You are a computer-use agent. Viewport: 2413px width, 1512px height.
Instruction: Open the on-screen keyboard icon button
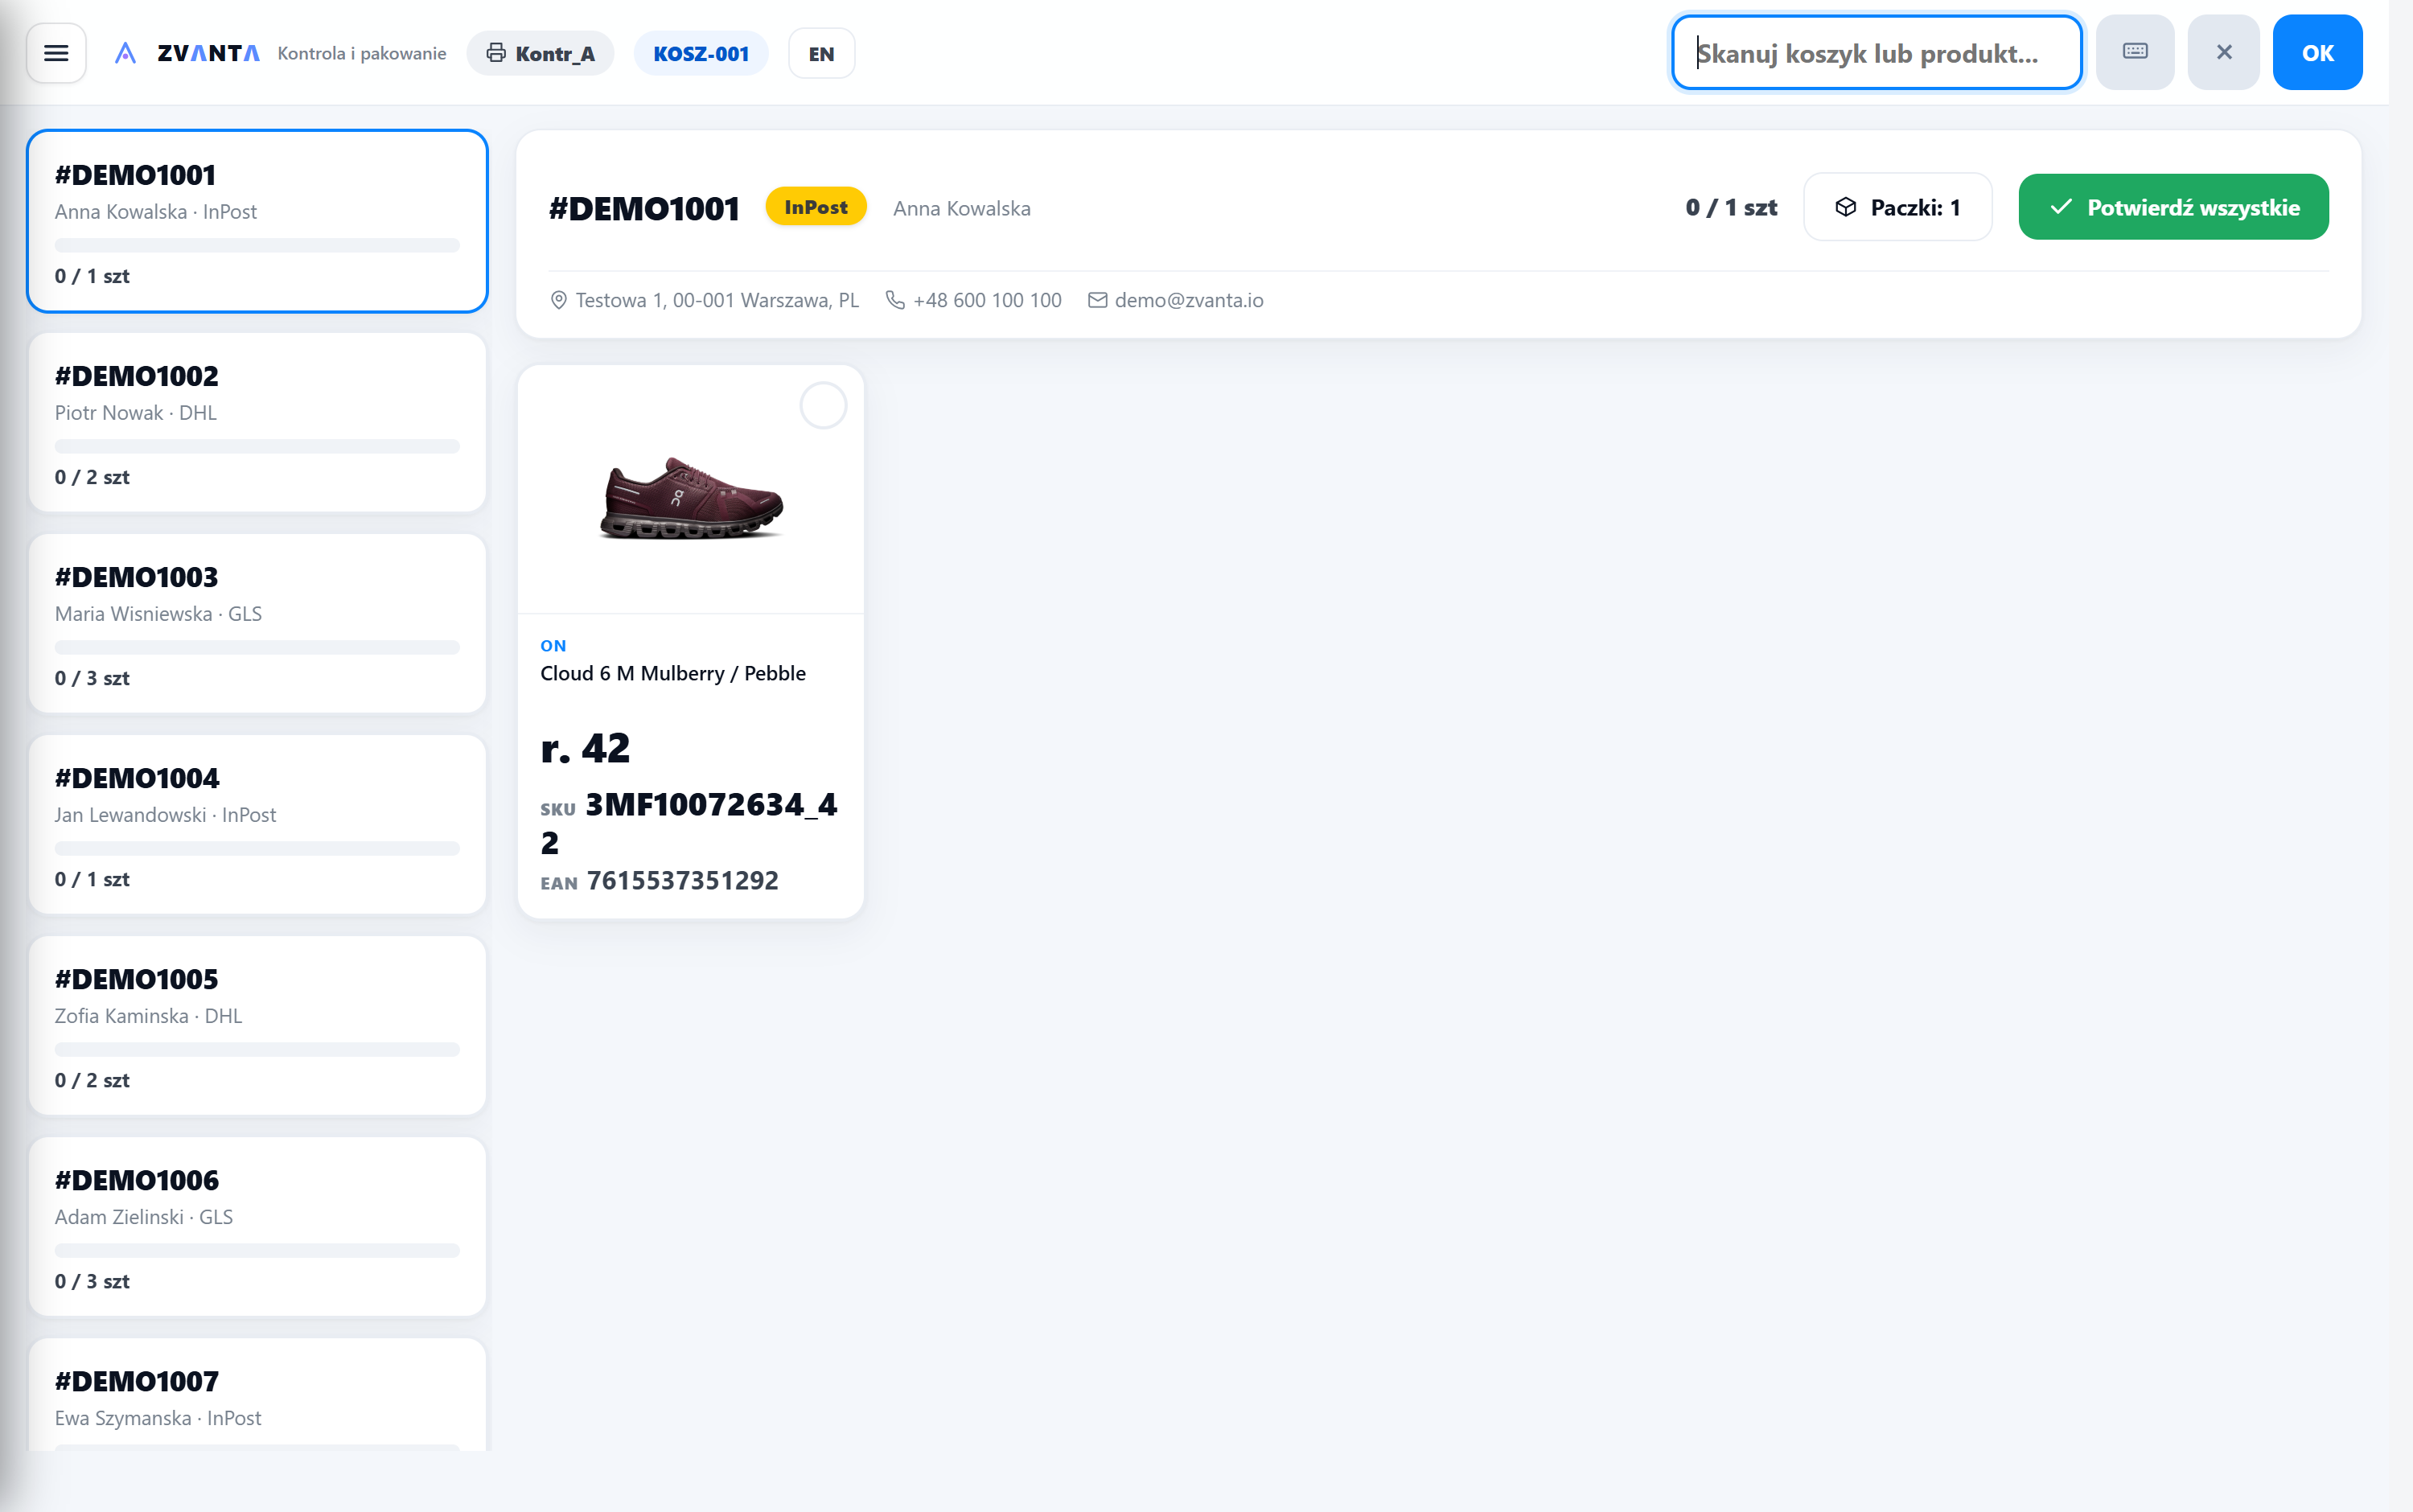(x=2135, y=52)
